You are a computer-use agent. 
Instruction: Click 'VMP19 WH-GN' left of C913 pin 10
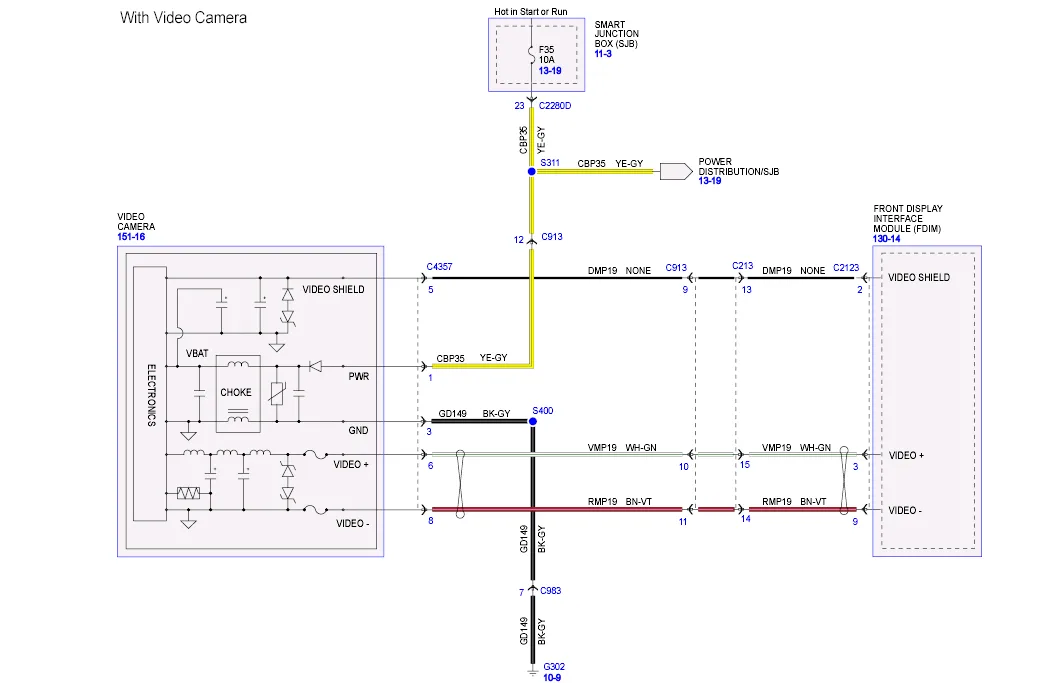tap(621, 447)
